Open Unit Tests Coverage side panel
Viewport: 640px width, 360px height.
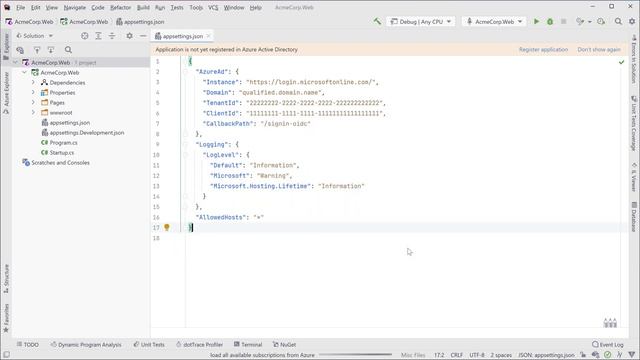click(x=634, y=123)
